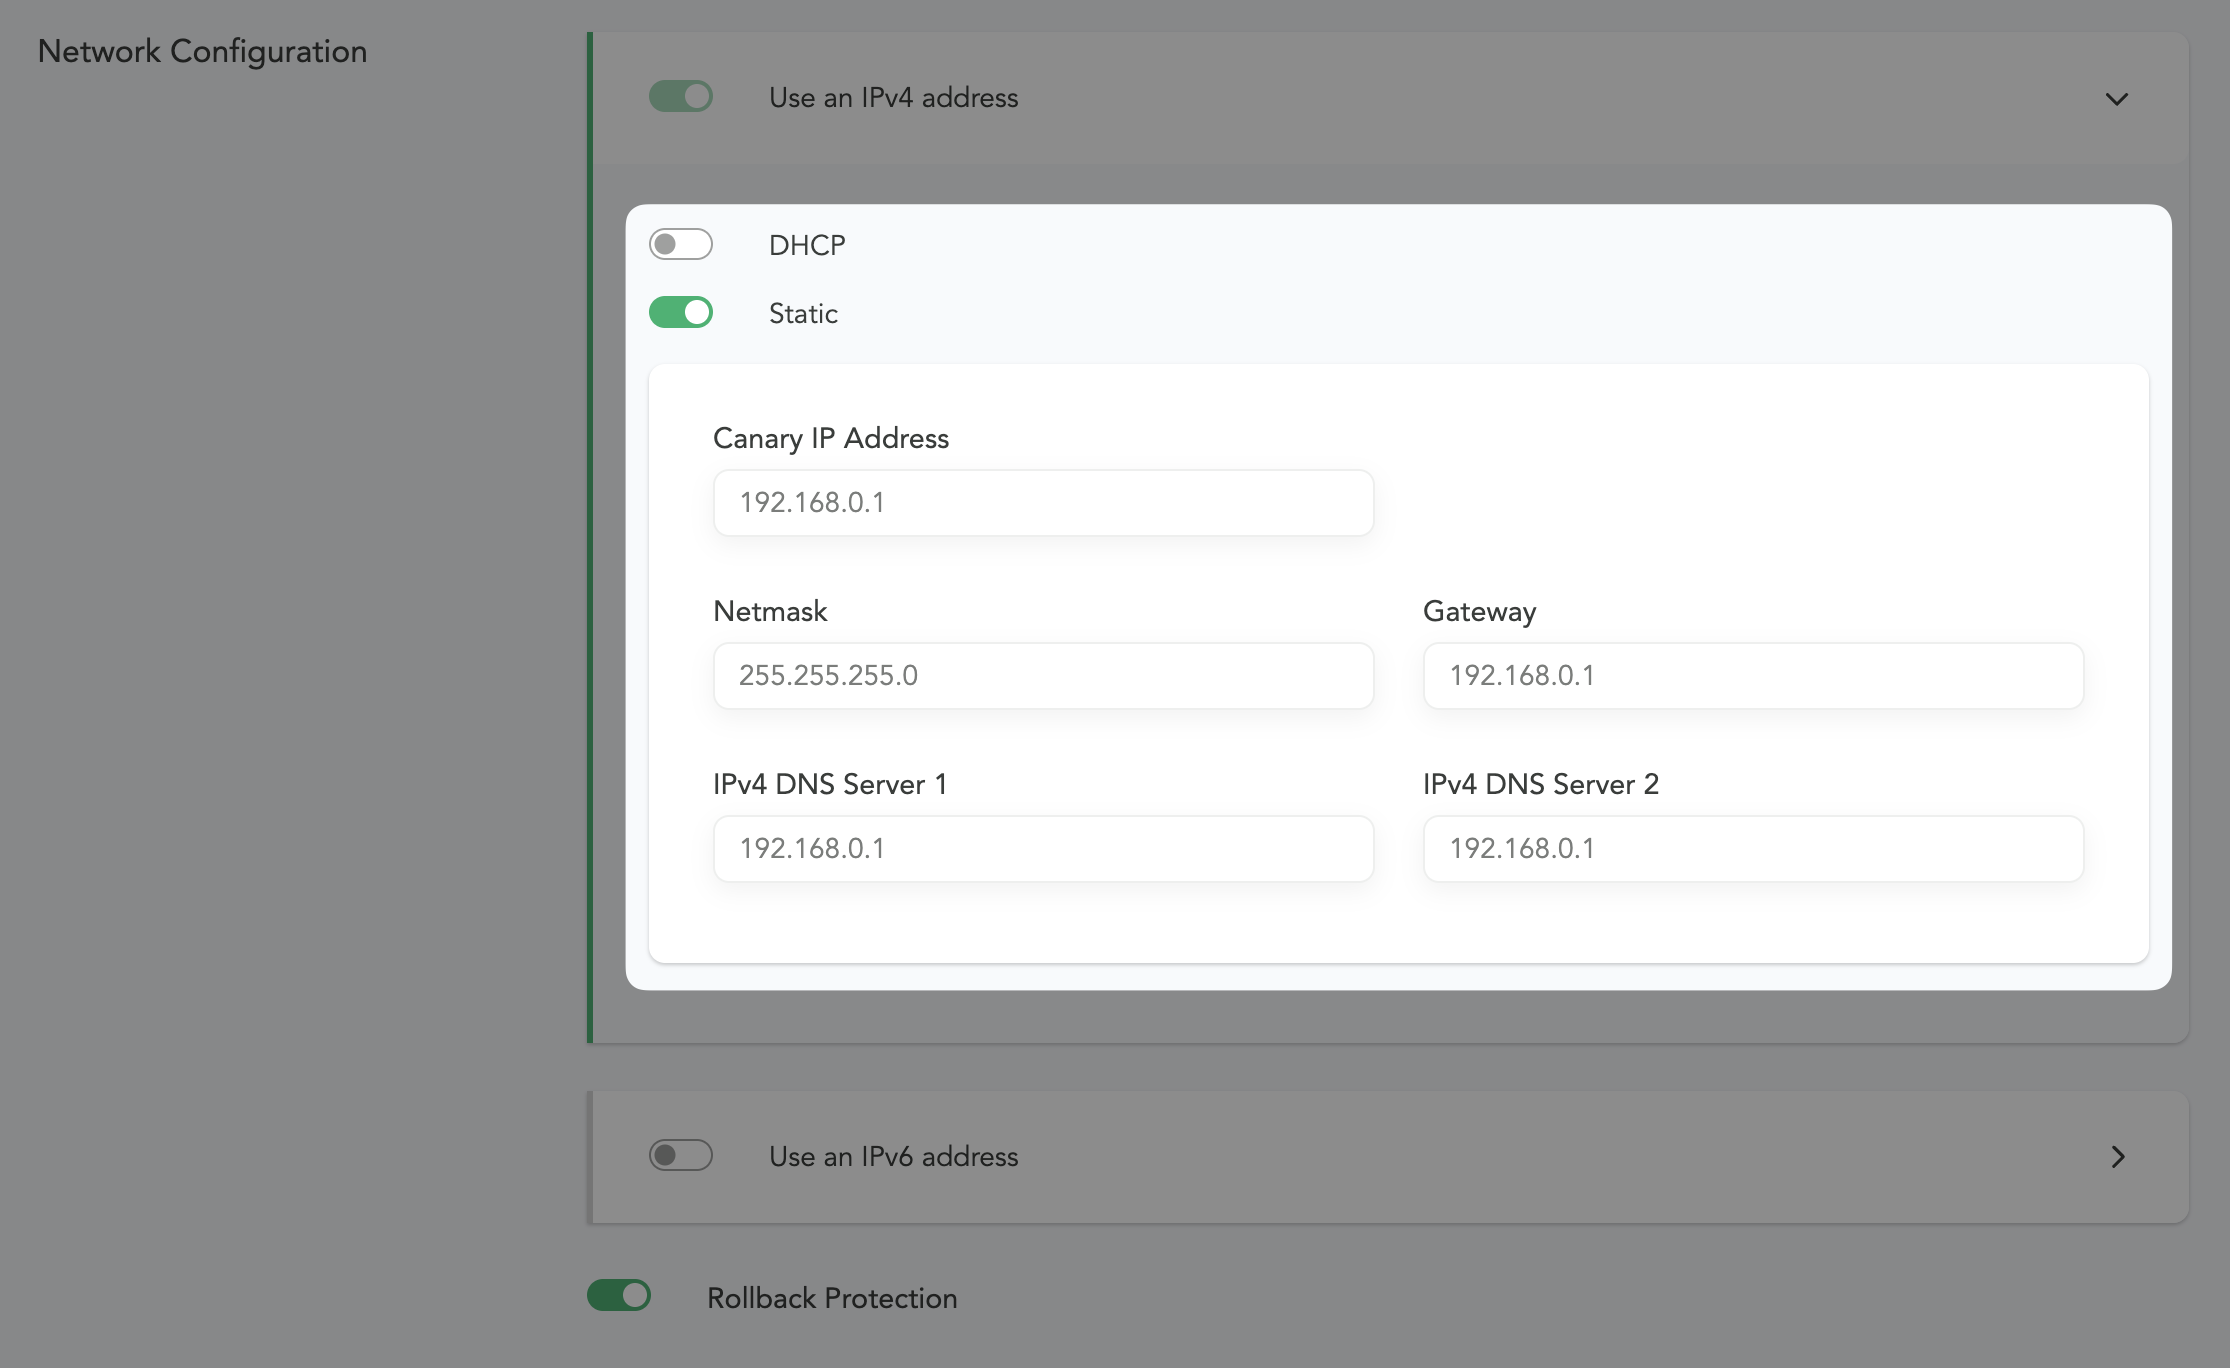Viewport: 2230px width, 1368px height.
Task: Click the Use an IPv4 address label
Action: [x=893, y=98]
